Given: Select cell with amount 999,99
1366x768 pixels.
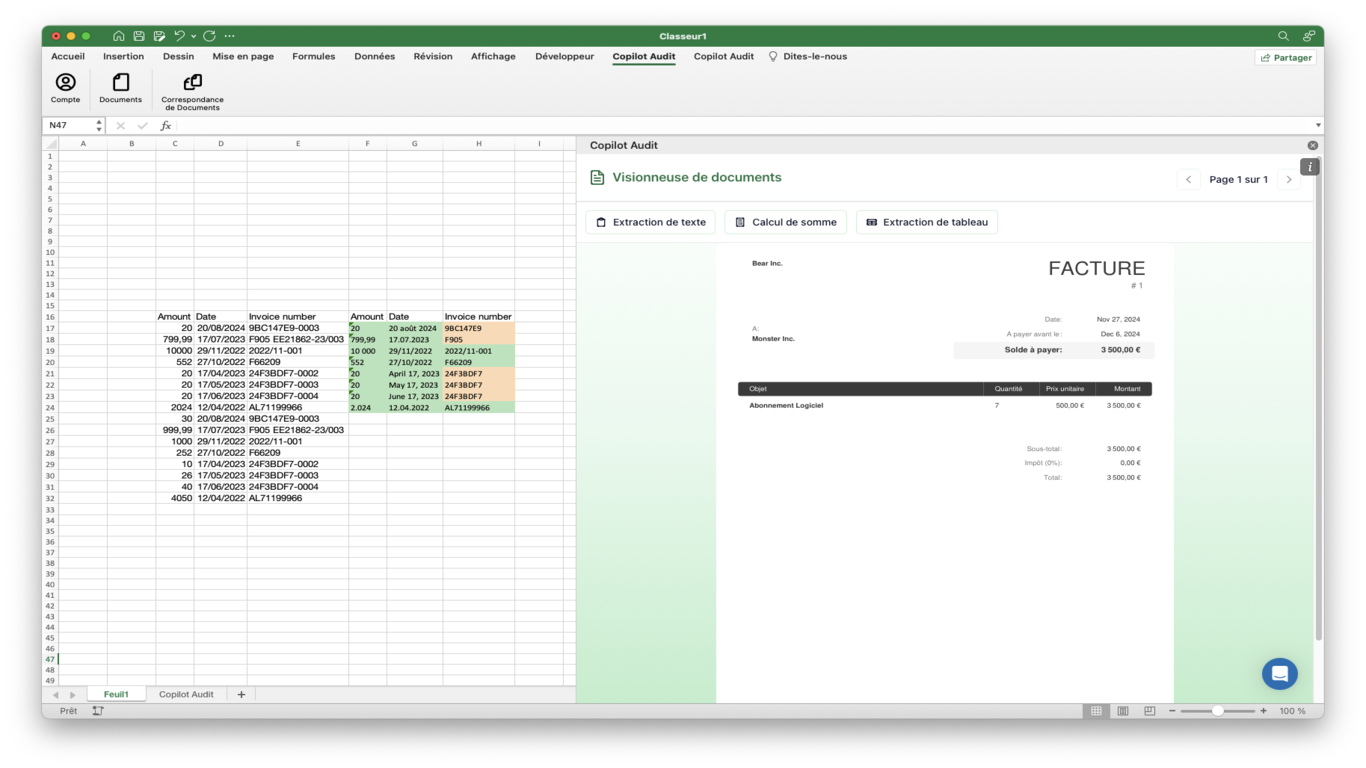Looking at the screenshot, I should tap(175, 430).
